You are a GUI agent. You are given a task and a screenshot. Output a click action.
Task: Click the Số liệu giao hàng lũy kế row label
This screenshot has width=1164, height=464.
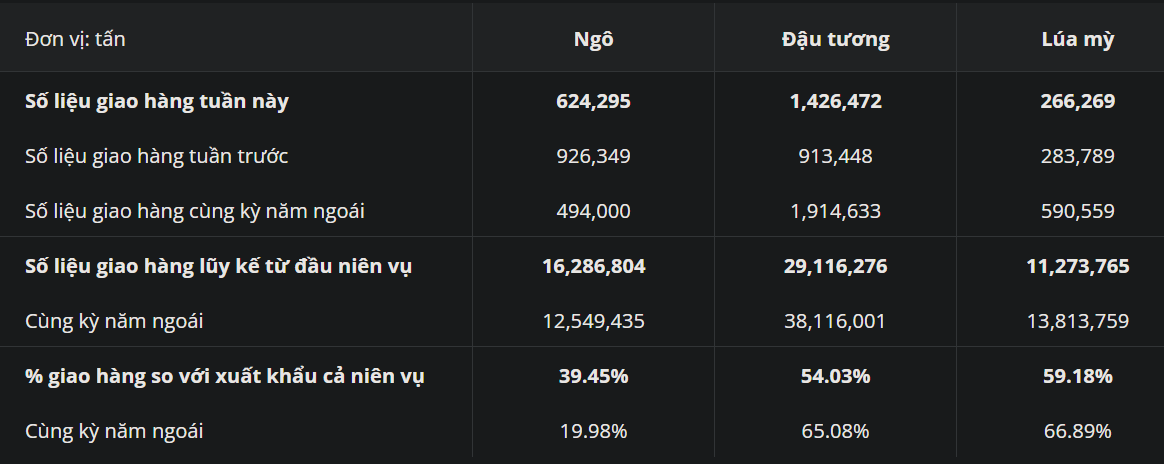[219, 266]
